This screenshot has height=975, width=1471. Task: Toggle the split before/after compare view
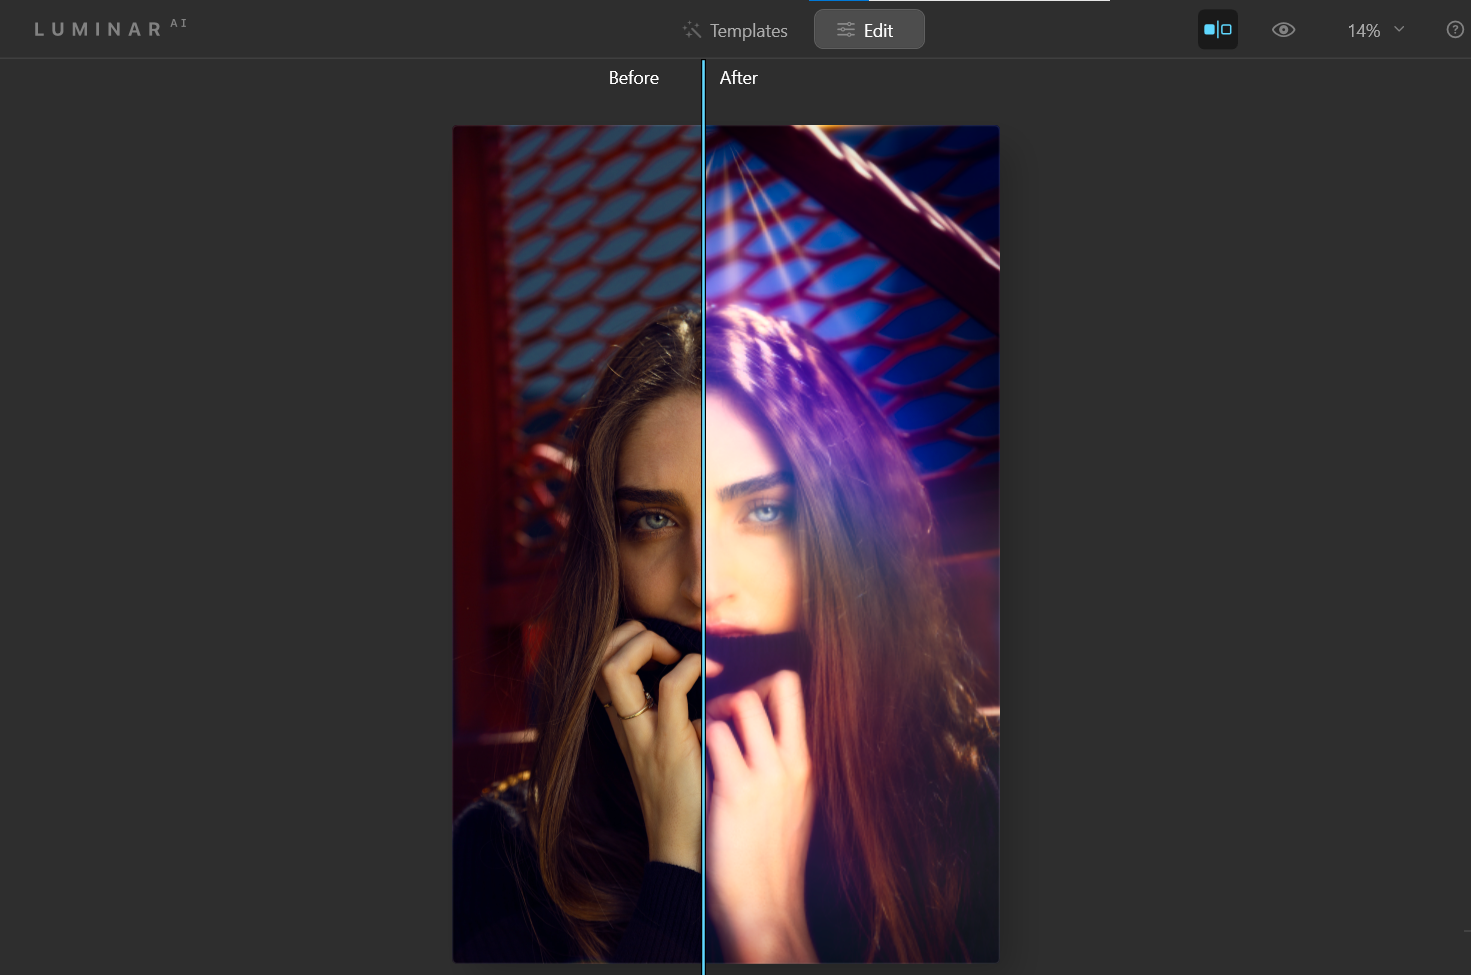1217,29
